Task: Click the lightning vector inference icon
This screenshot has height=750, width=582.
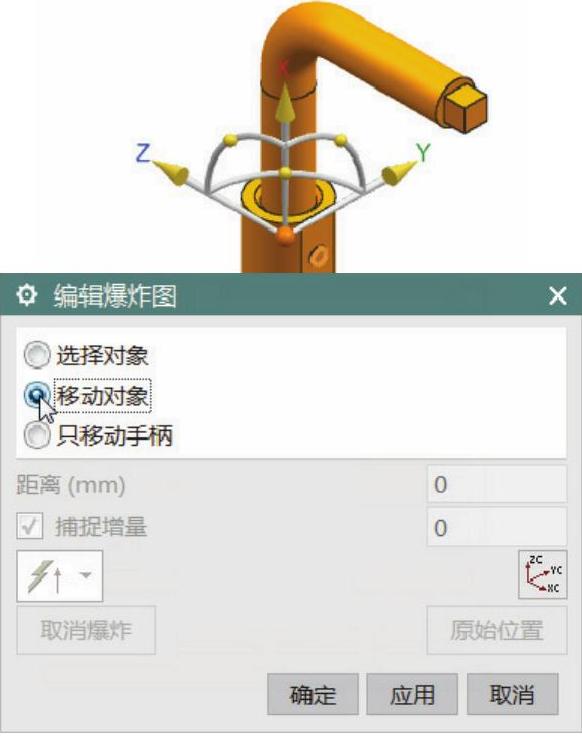Action: coord(45,576)
